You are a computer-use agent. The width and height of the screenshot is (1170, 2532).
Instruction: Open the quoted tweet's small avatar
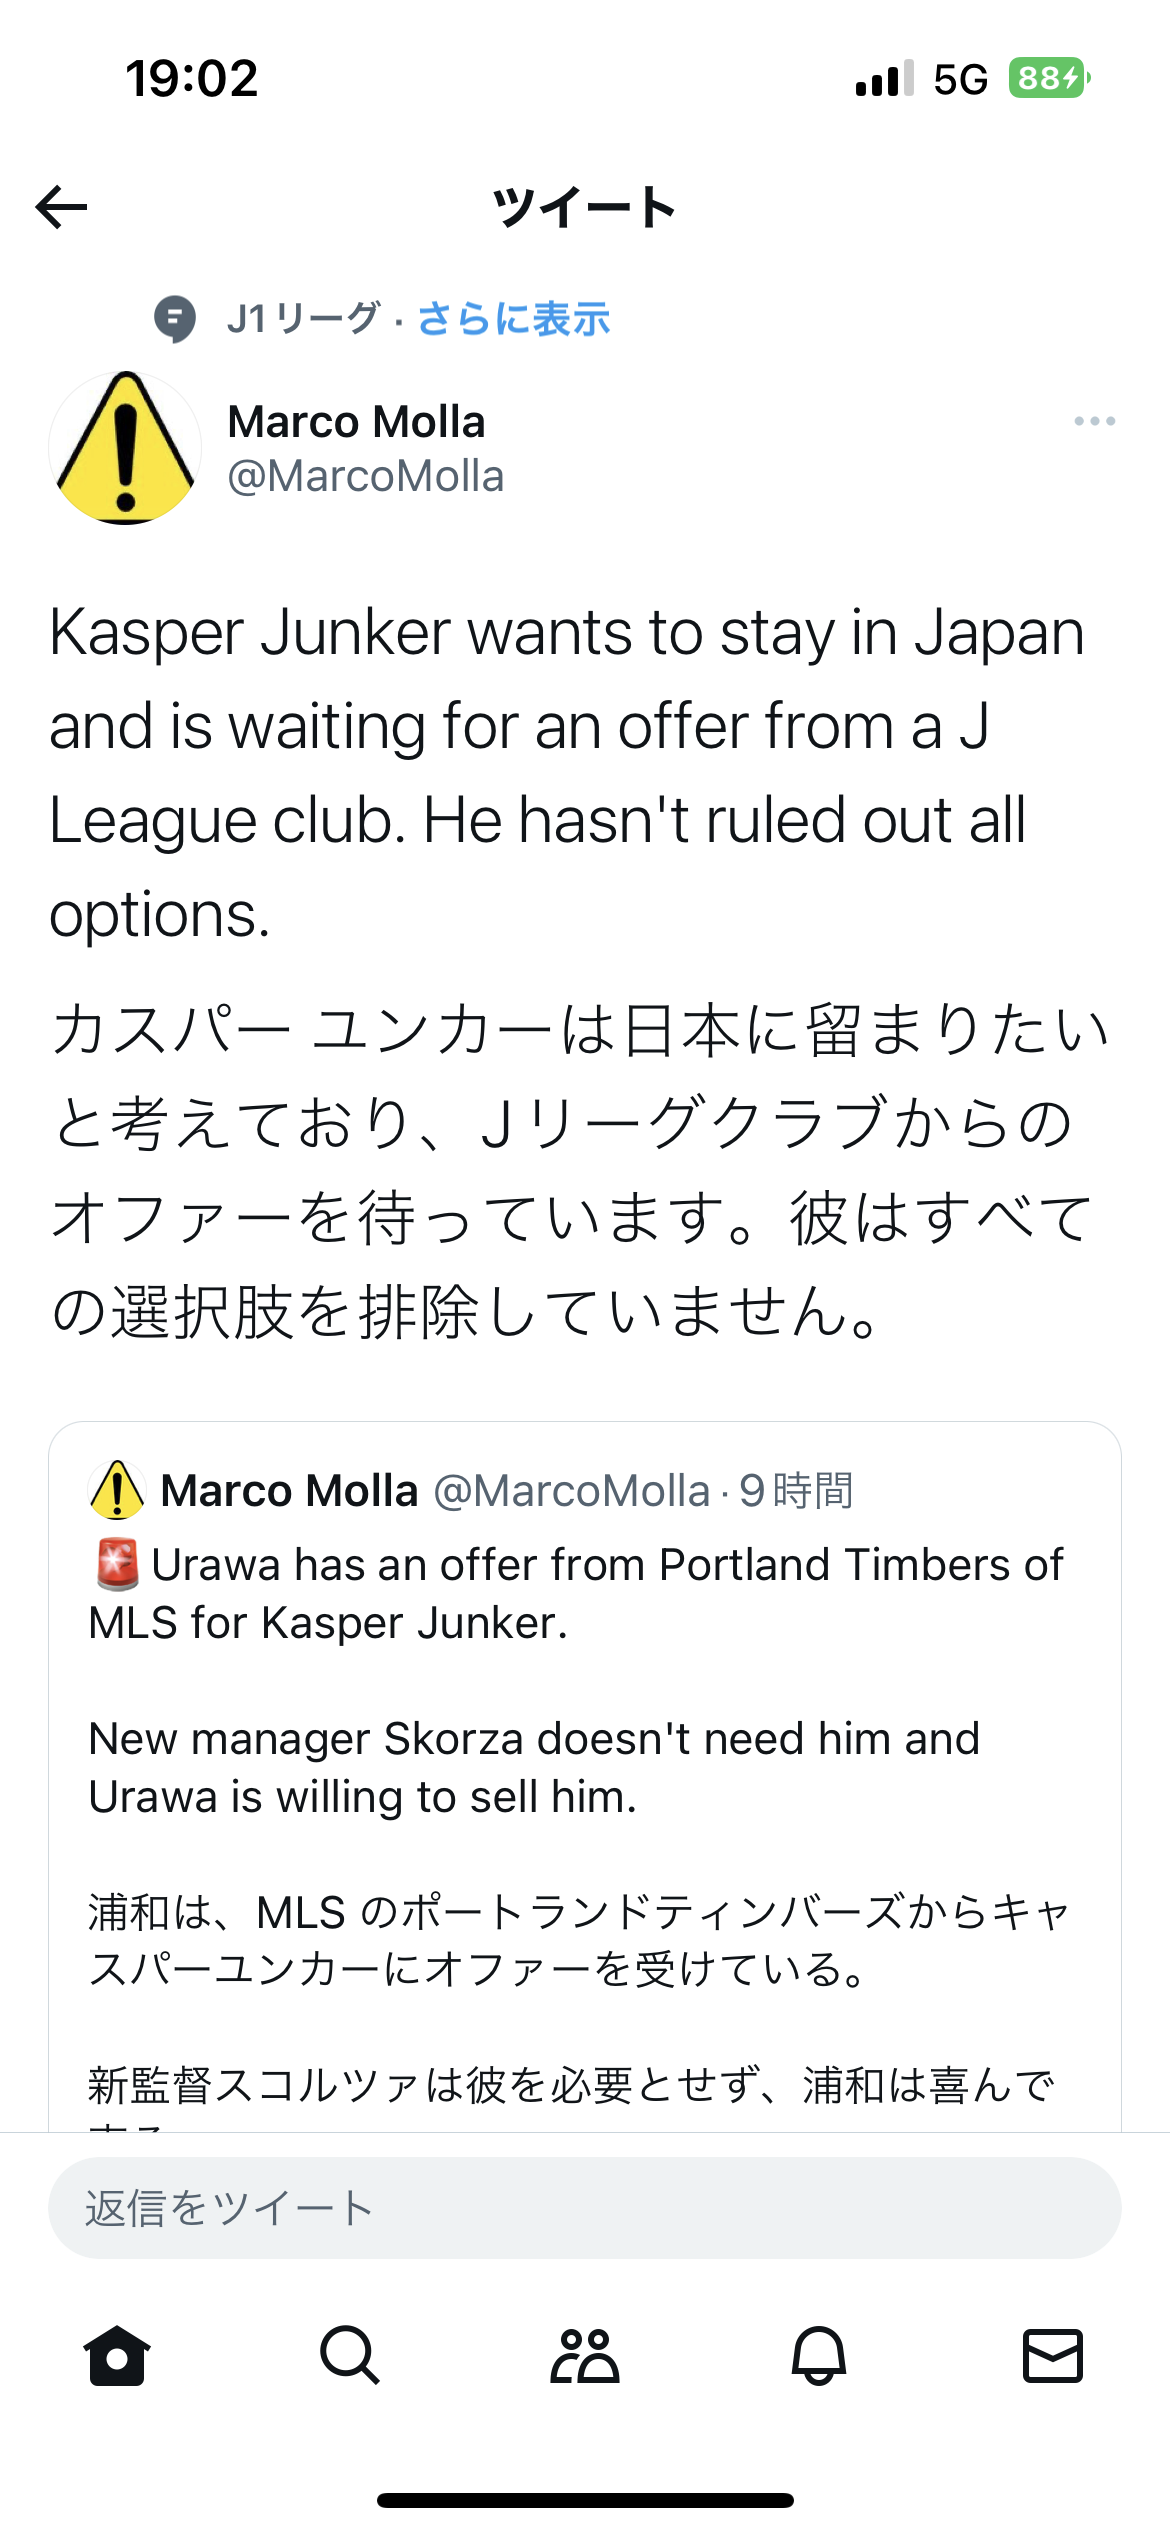coord(117,1490)
